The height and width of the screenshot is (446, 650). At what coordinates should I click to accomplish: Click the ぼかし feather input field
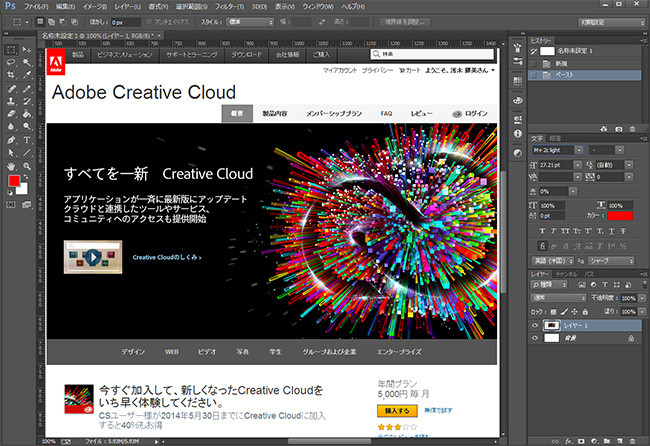coord(126,22)
